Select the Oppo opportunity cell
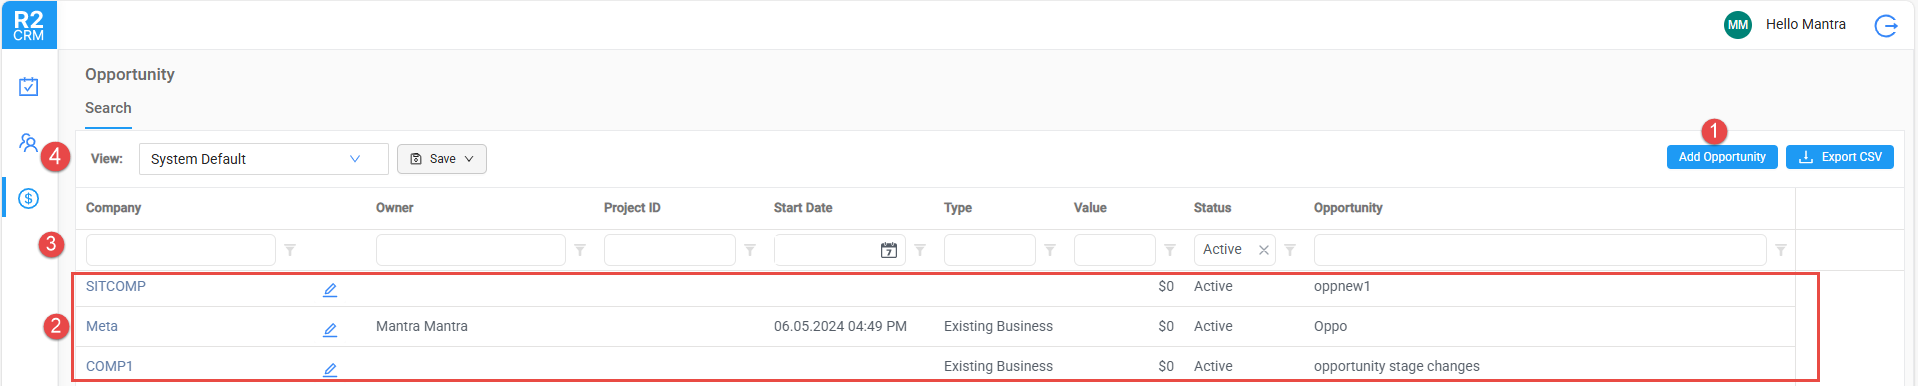 pyautogui.click(x=1330, y=326)
